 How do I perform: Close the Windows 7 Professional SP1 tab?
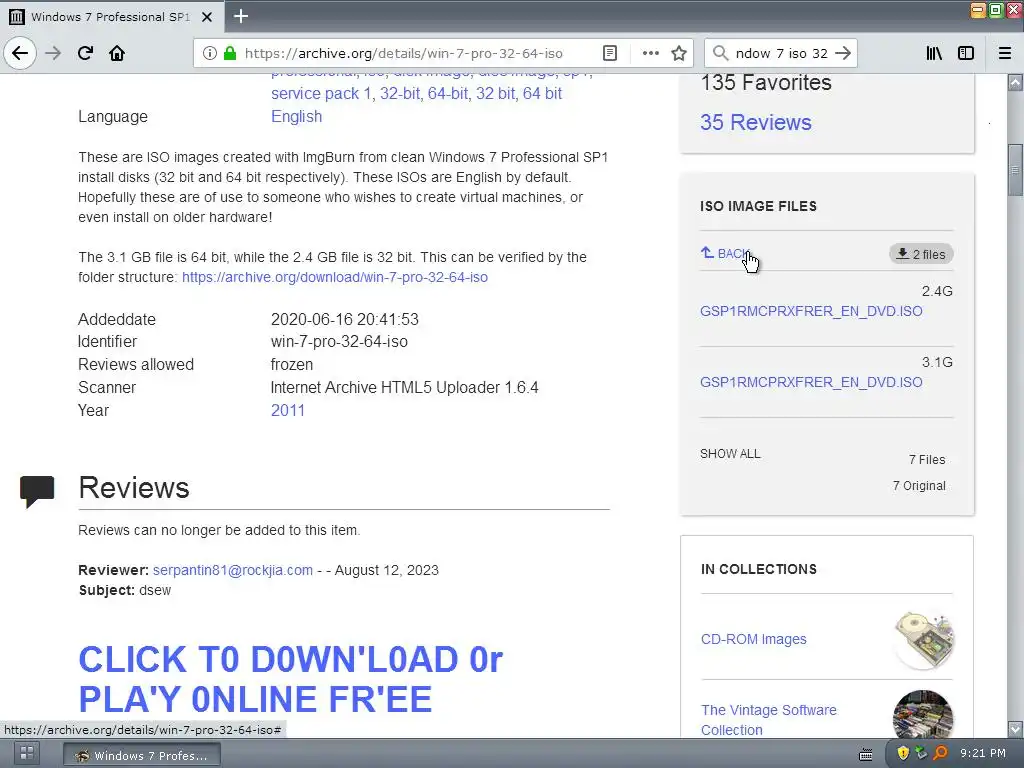tap(207, 17)
